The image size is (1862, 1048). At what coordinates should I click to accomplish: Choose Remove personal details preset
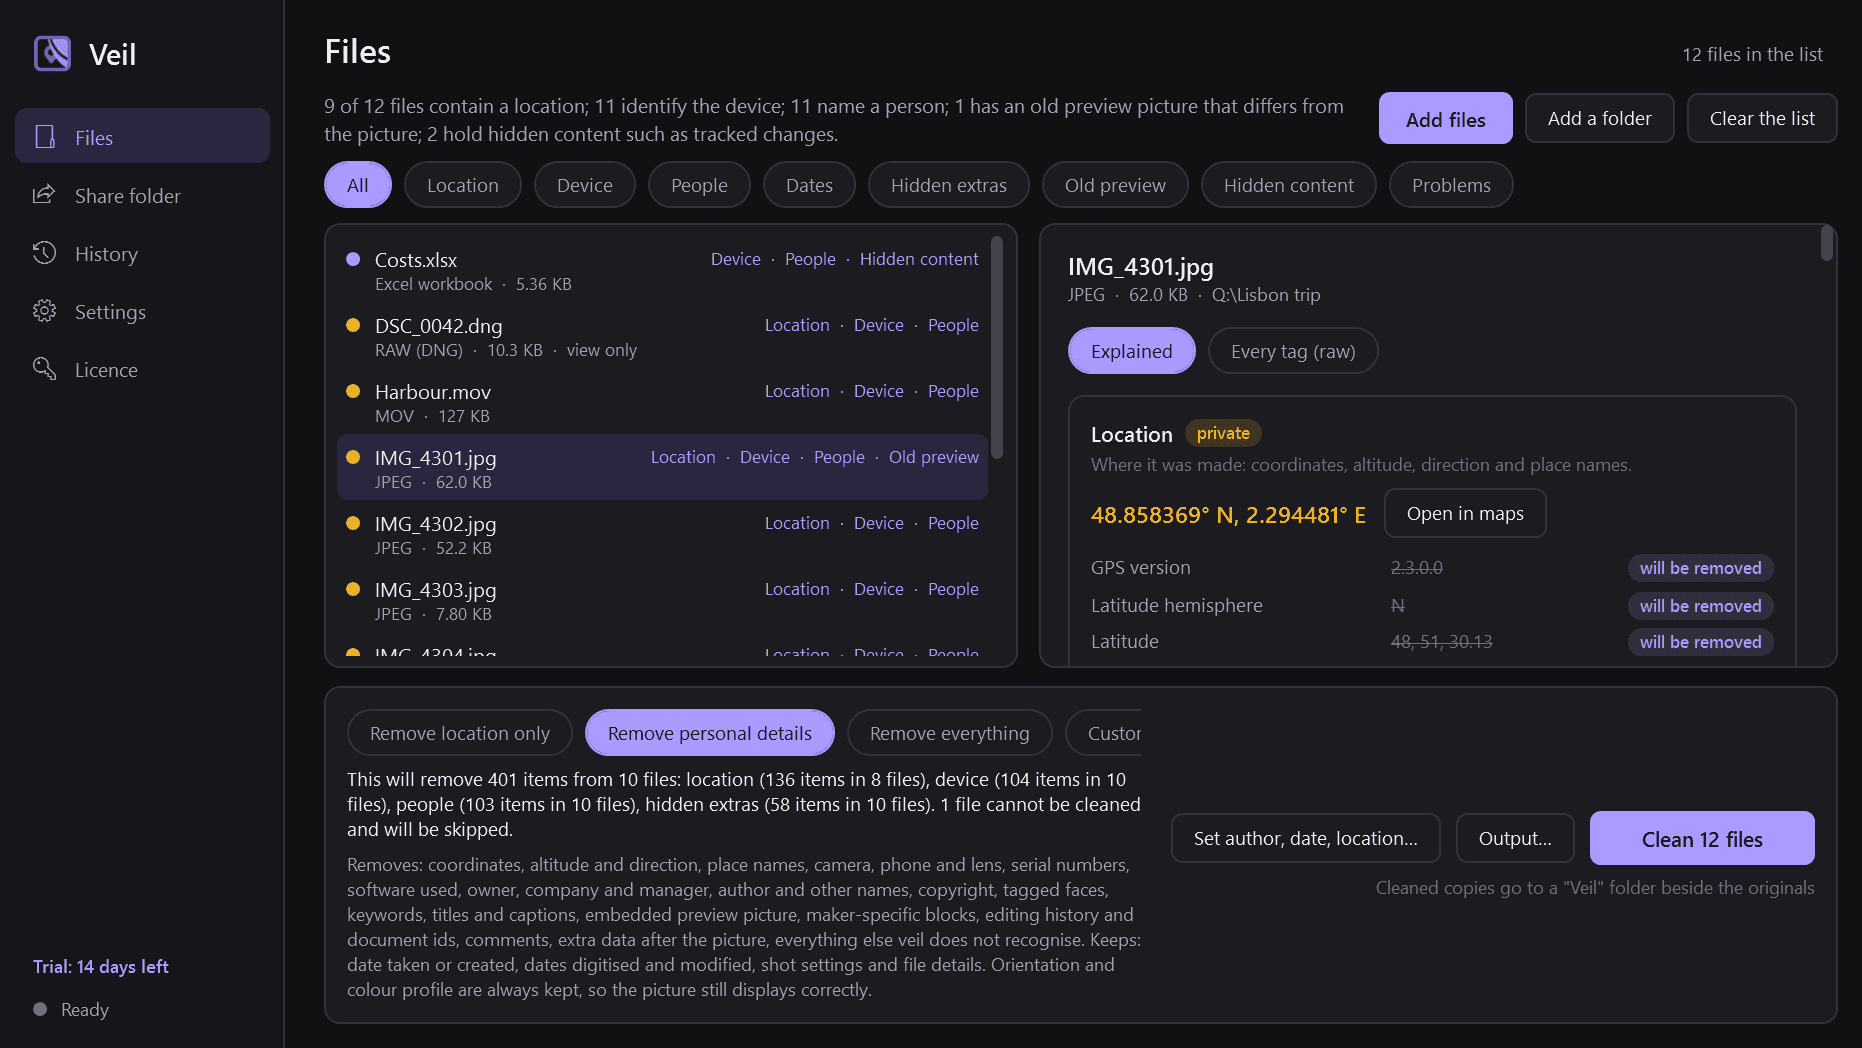[710, 733]
